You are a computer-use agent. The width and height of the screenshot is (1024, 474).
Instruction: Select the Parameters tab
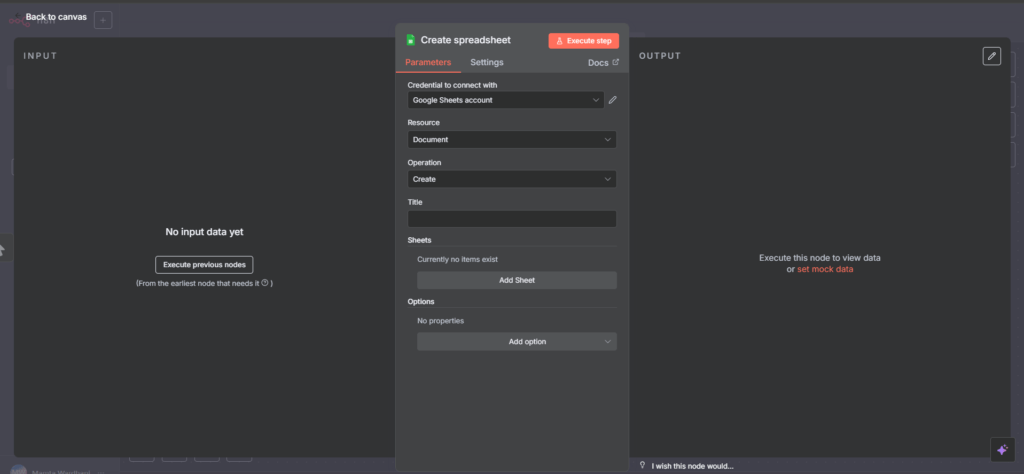[x=428, y=62]
